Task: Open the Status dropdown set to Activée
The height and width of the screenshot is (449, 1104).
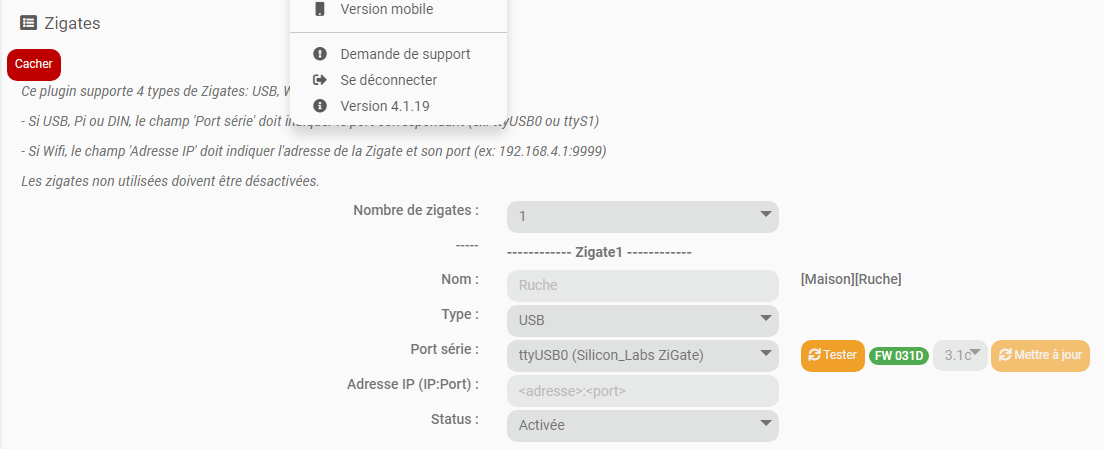Action: [643, 425]
